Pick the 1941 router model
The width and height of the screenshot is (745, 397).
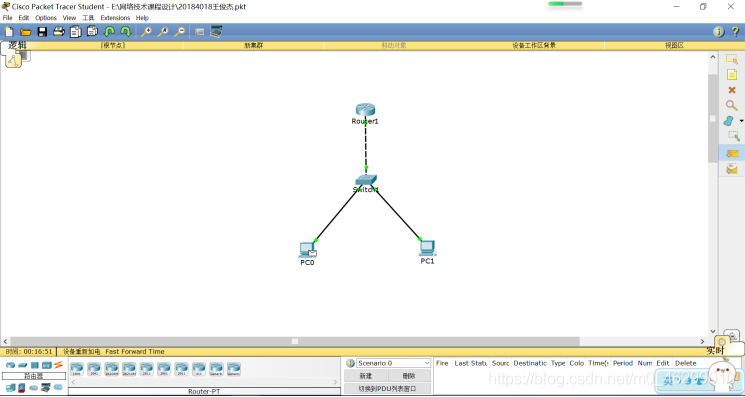click(x=94, y=369)
